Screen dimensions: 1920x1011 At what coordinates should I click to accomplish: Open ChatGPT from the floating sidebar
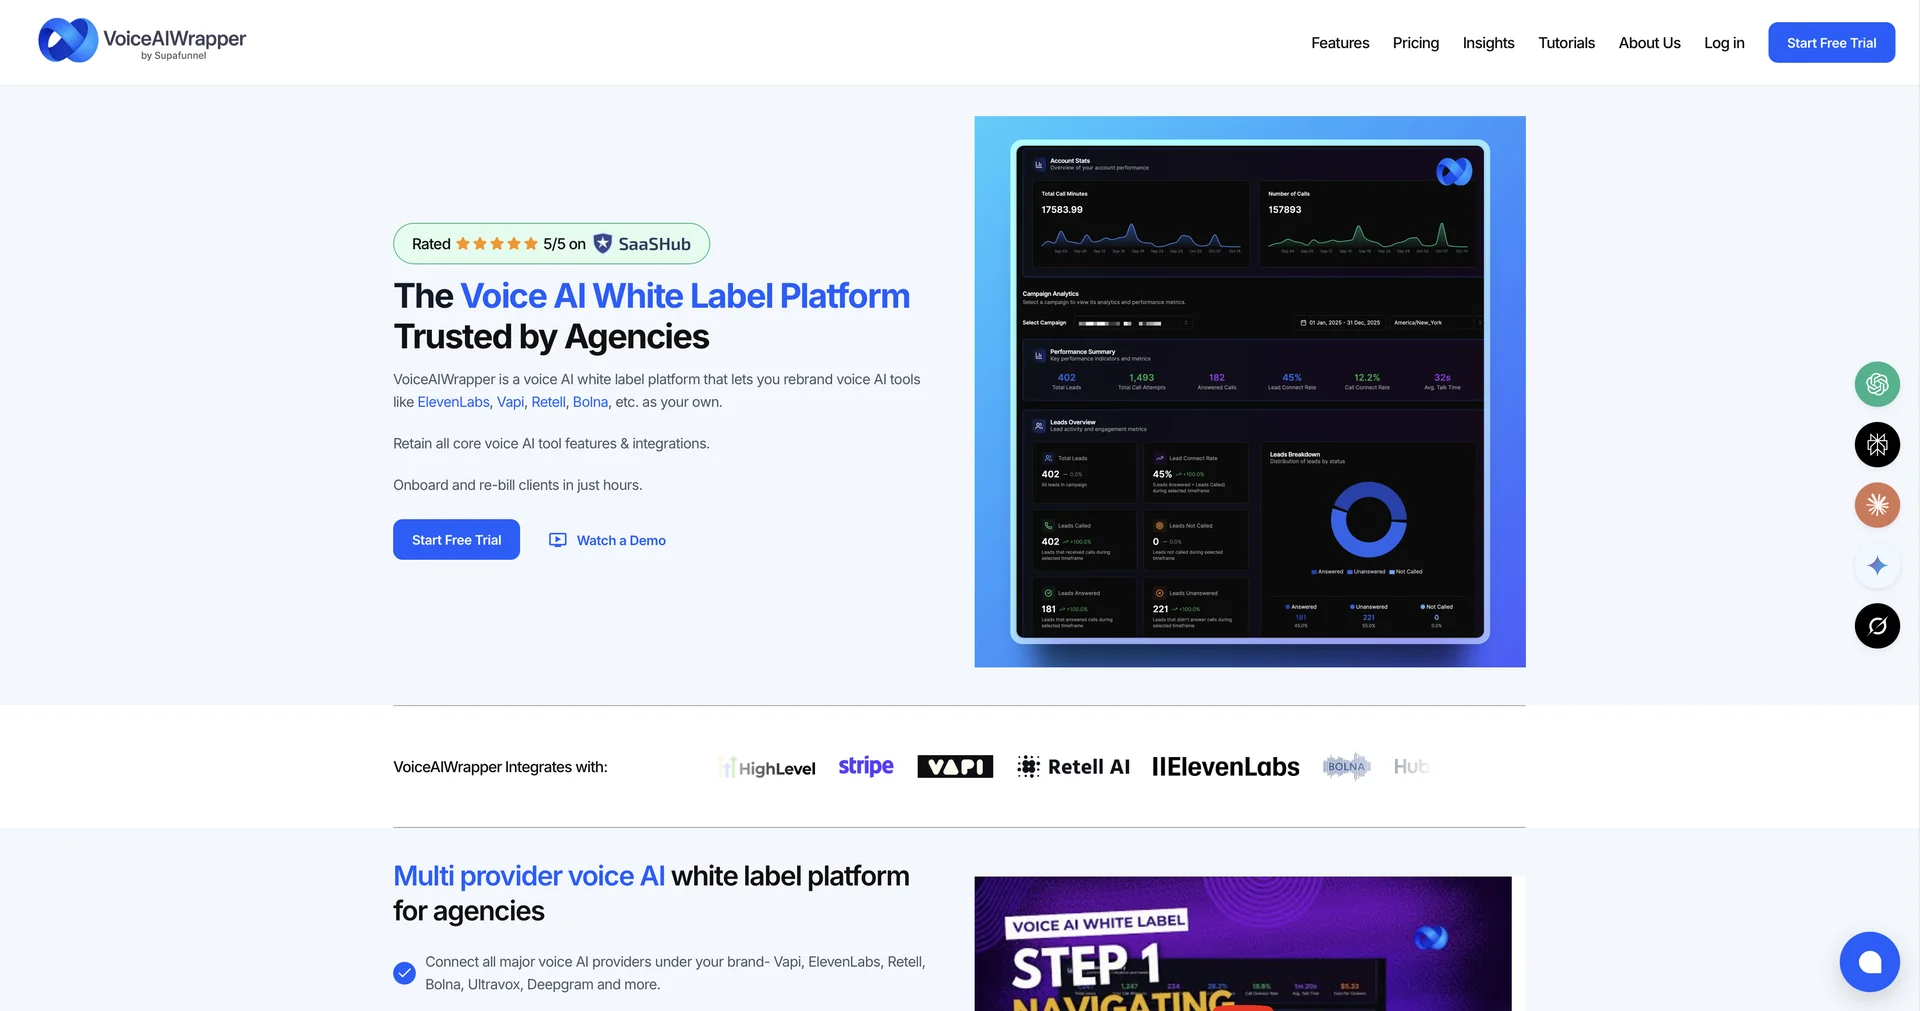1877,384
